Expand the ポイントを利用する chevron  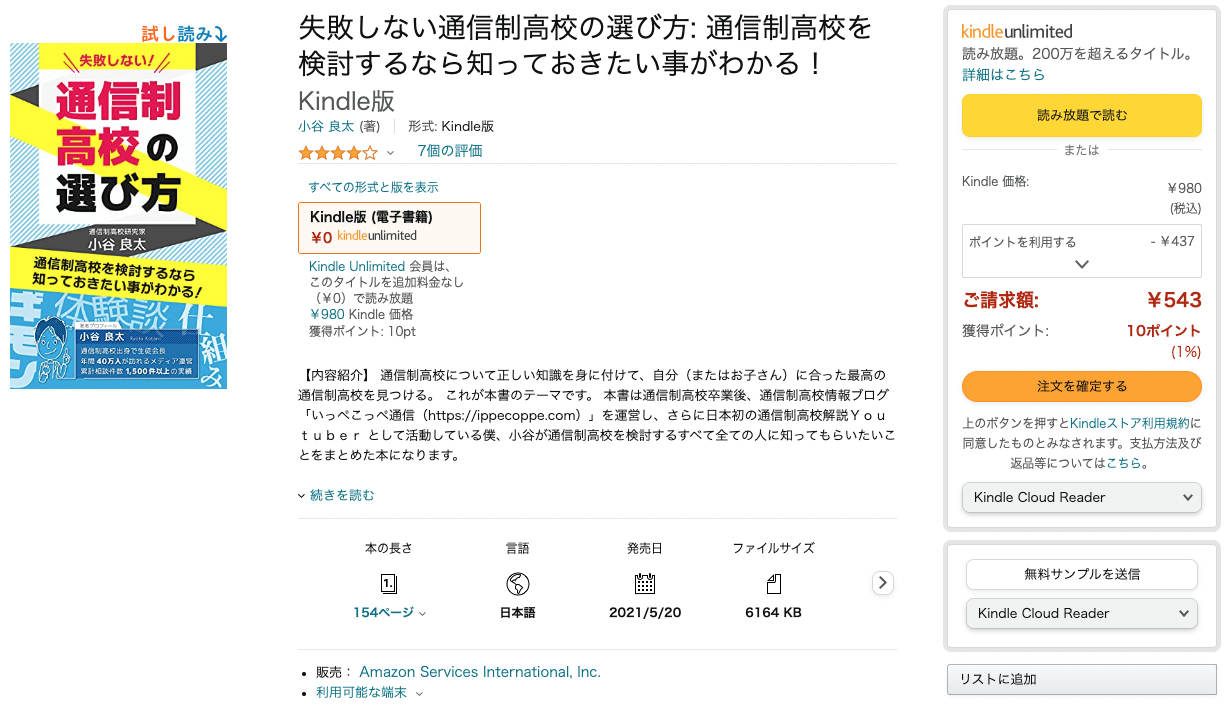point(1081,264)
